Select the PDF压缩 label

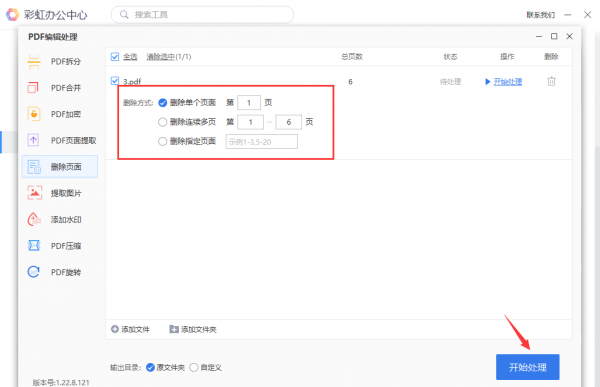pos(66,246)
